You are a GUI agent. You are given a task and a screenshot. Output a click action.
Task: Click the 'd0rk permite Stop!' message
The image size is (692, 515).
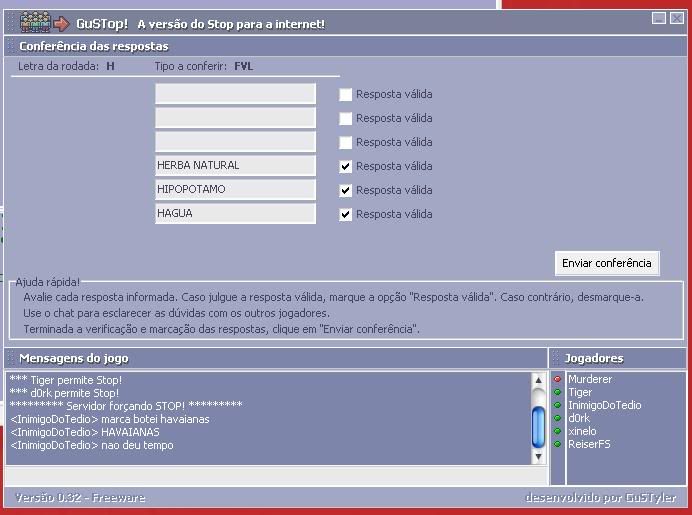(x=64, y=393)
